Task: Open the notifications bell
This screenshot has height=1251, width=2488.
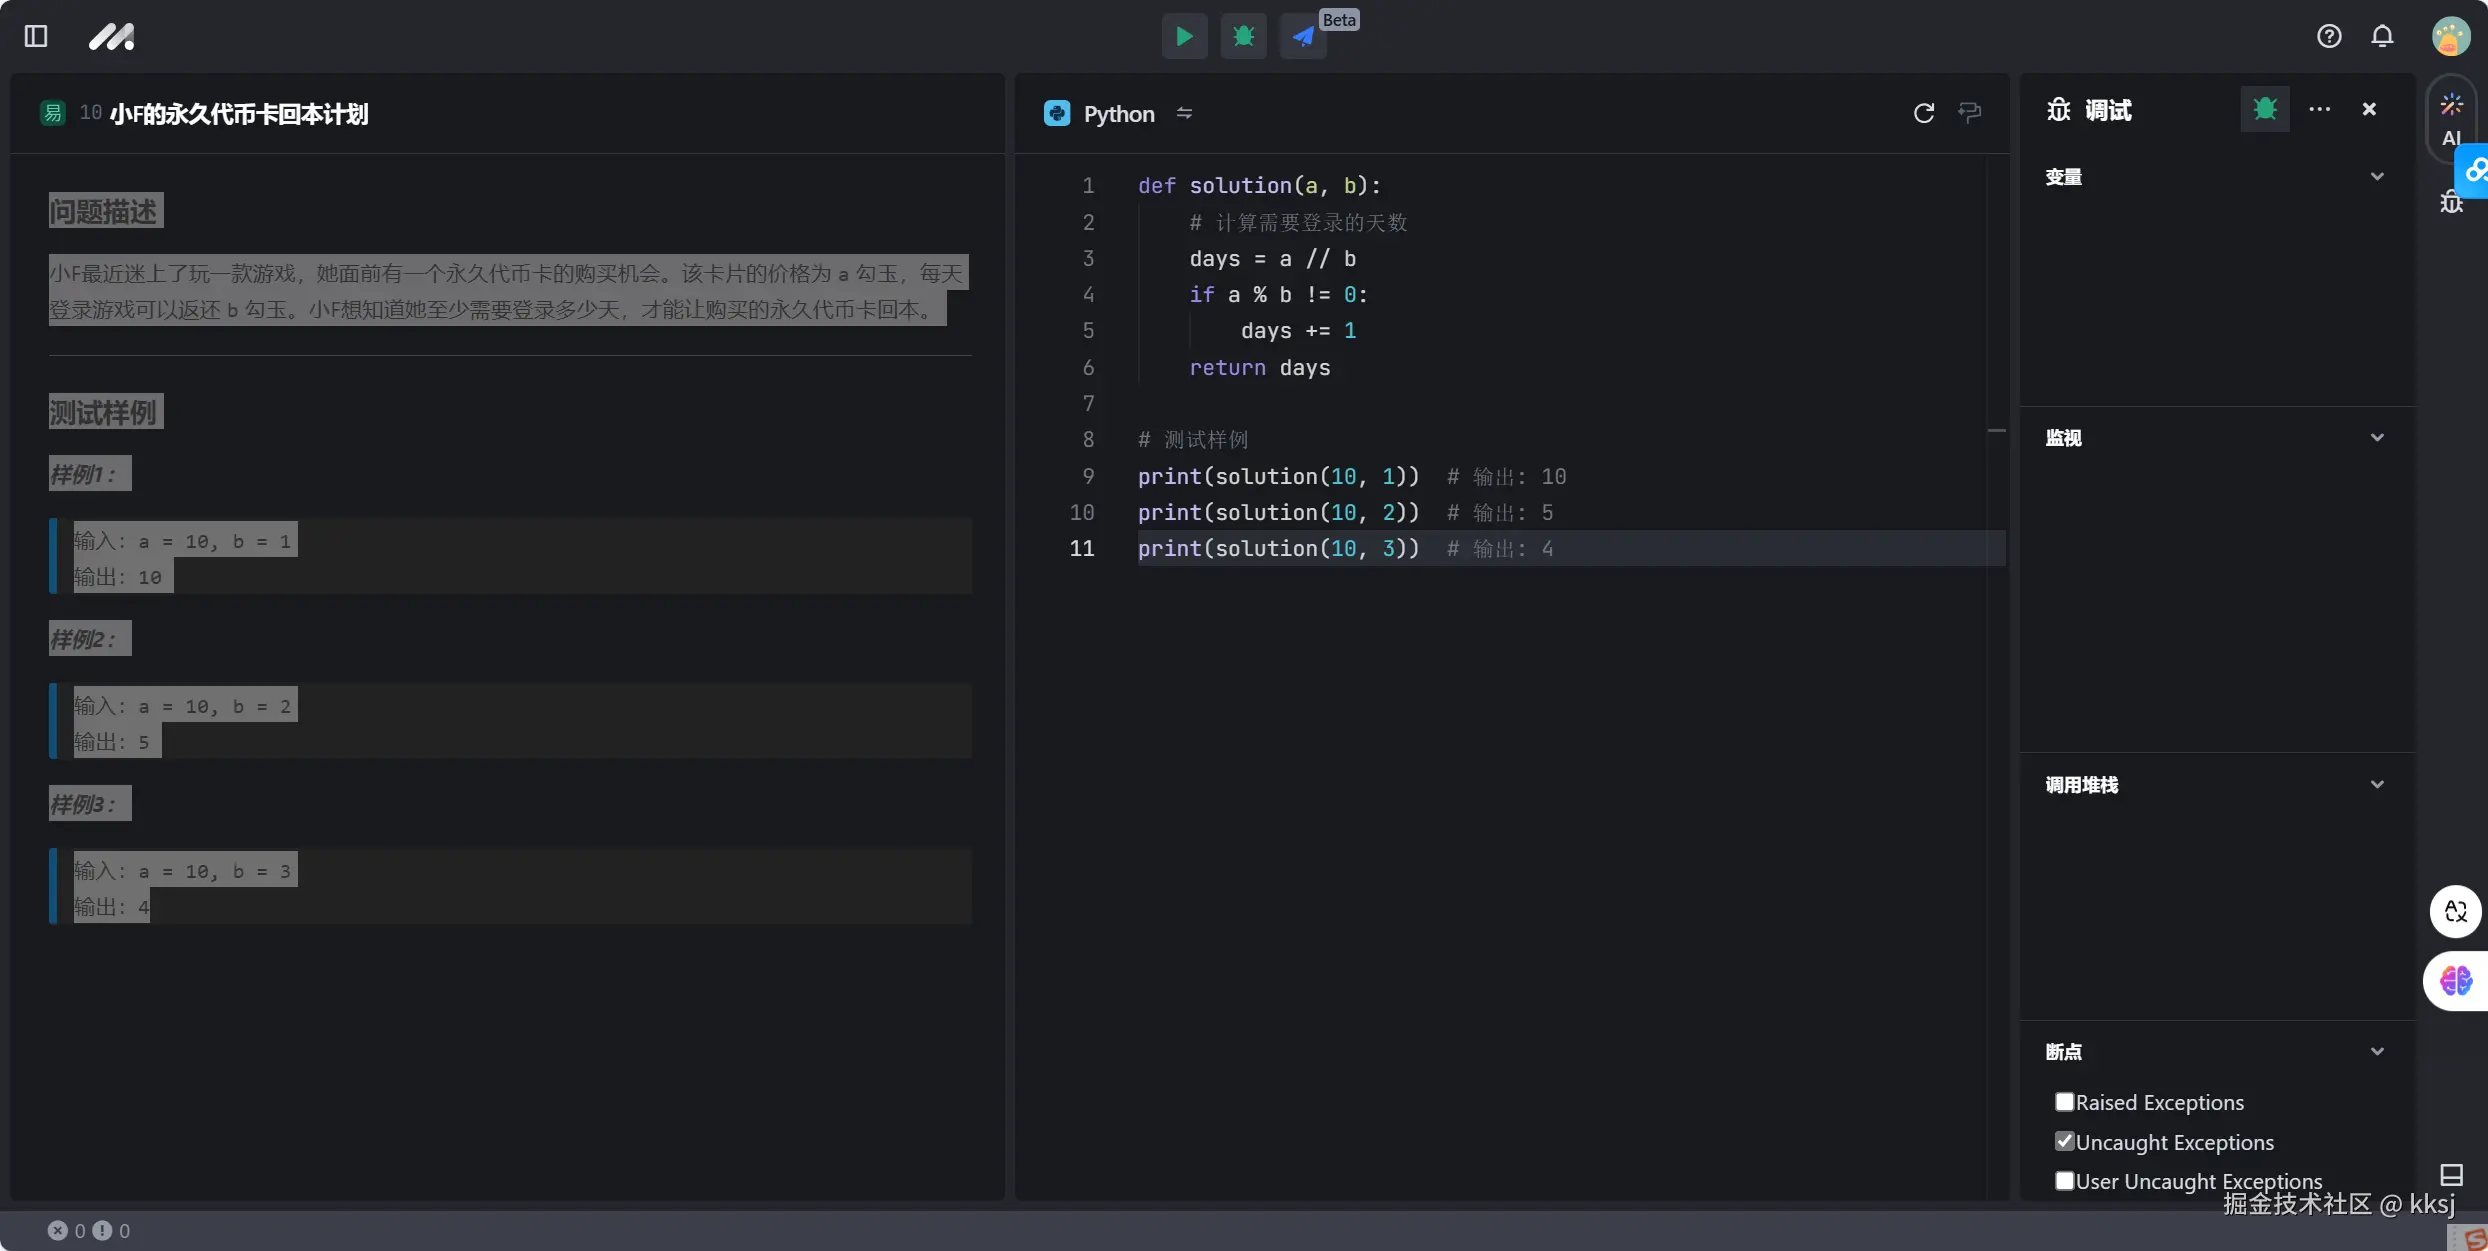Action: tap(2382, 37)
